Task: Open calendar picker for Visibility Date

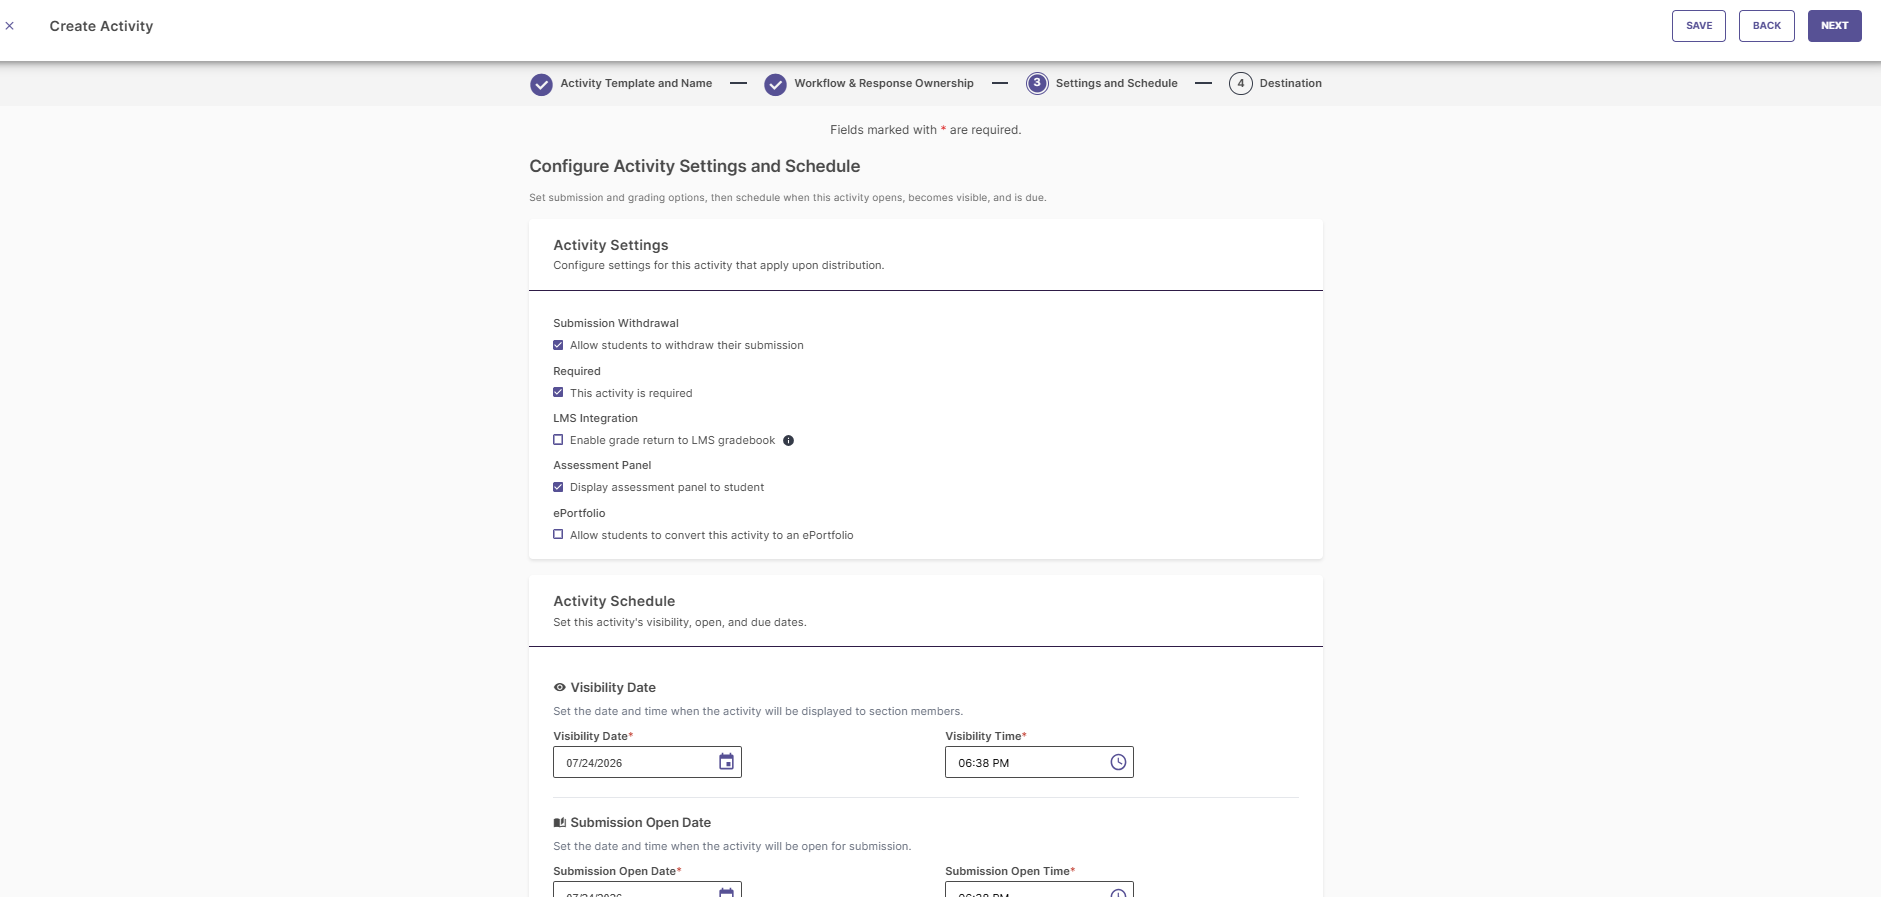Action: 727,762
